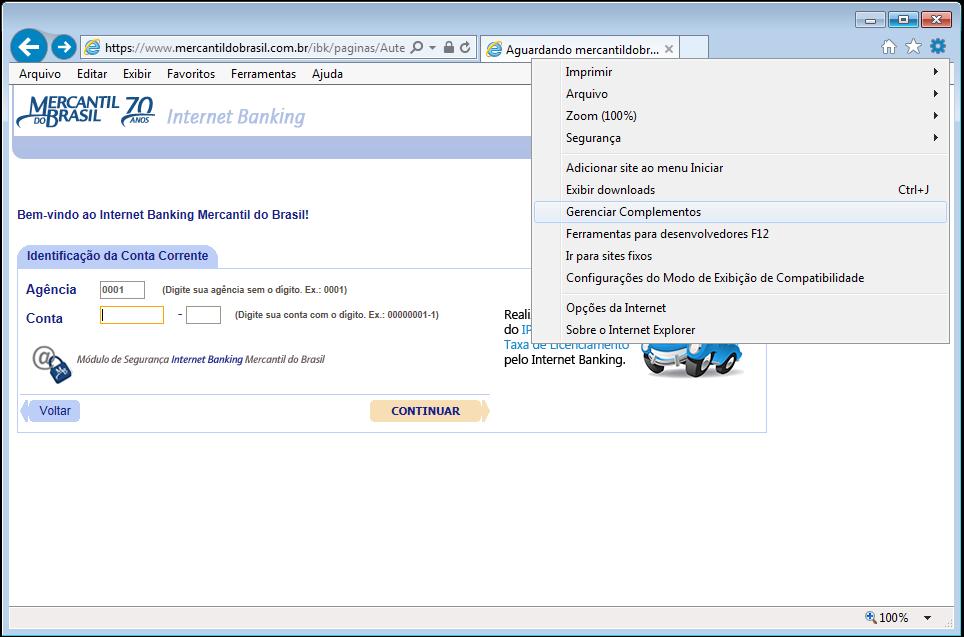Choose Ferramentas para desenvolvedores F12

coord(740,234)
